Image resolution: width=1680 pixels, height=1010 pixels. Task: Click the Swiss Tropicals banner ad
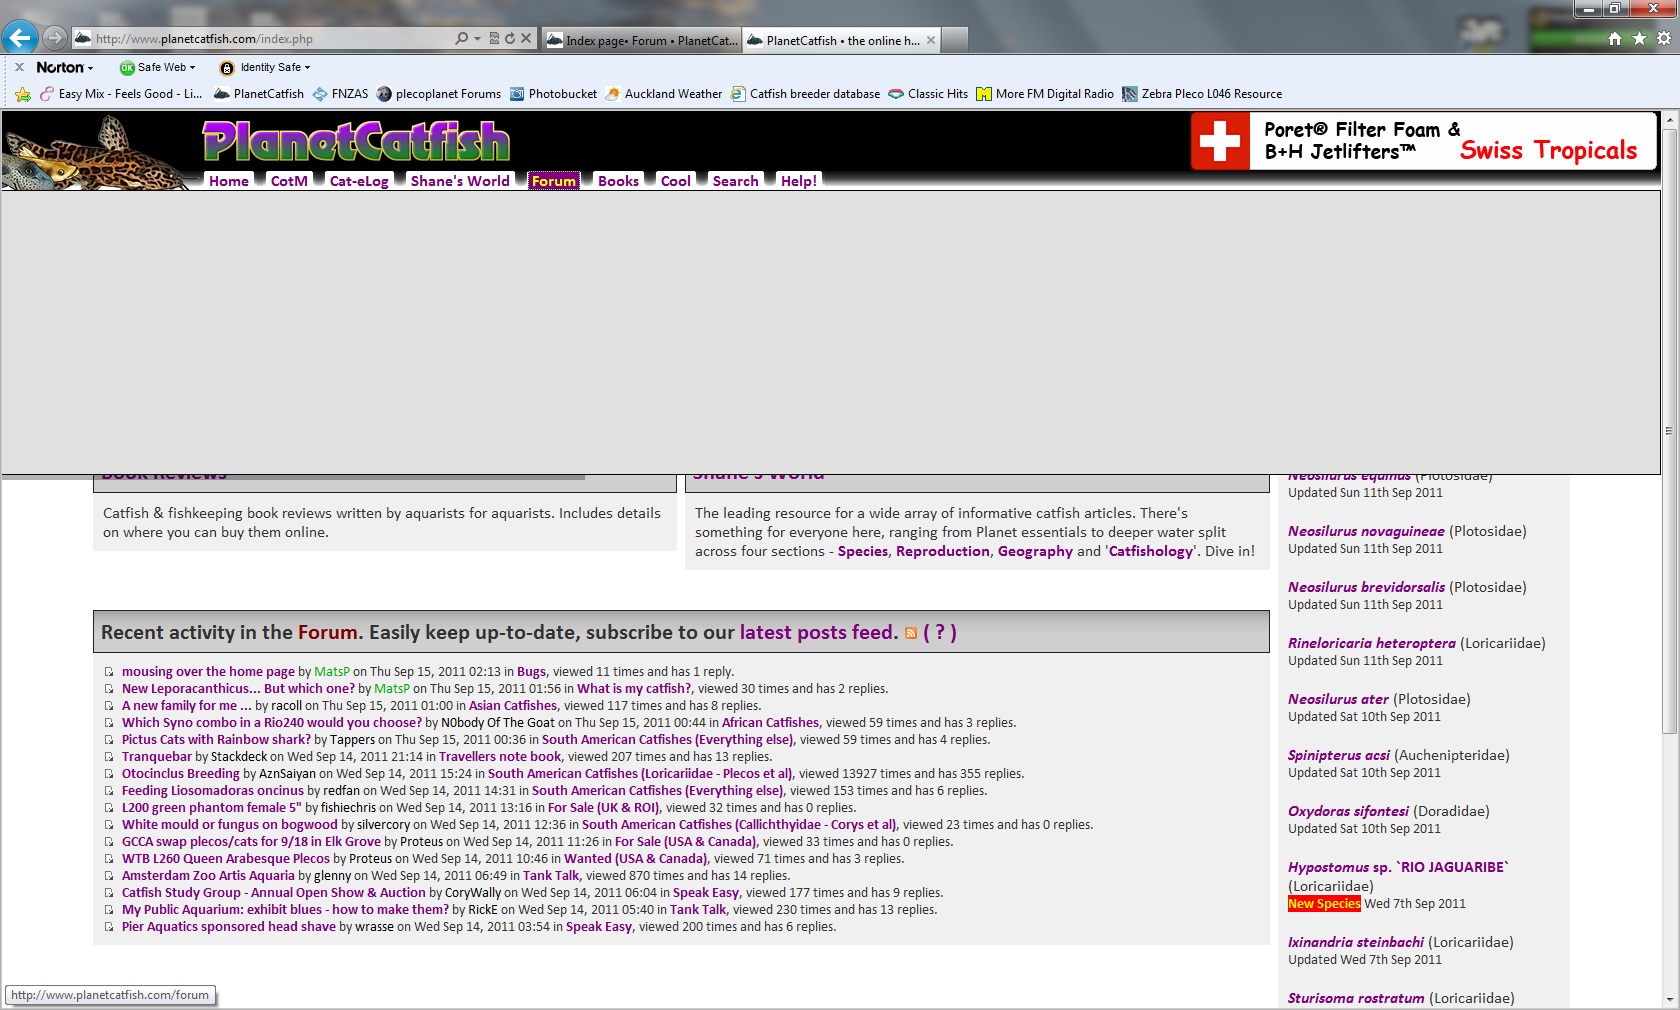tap(1422, 141)
